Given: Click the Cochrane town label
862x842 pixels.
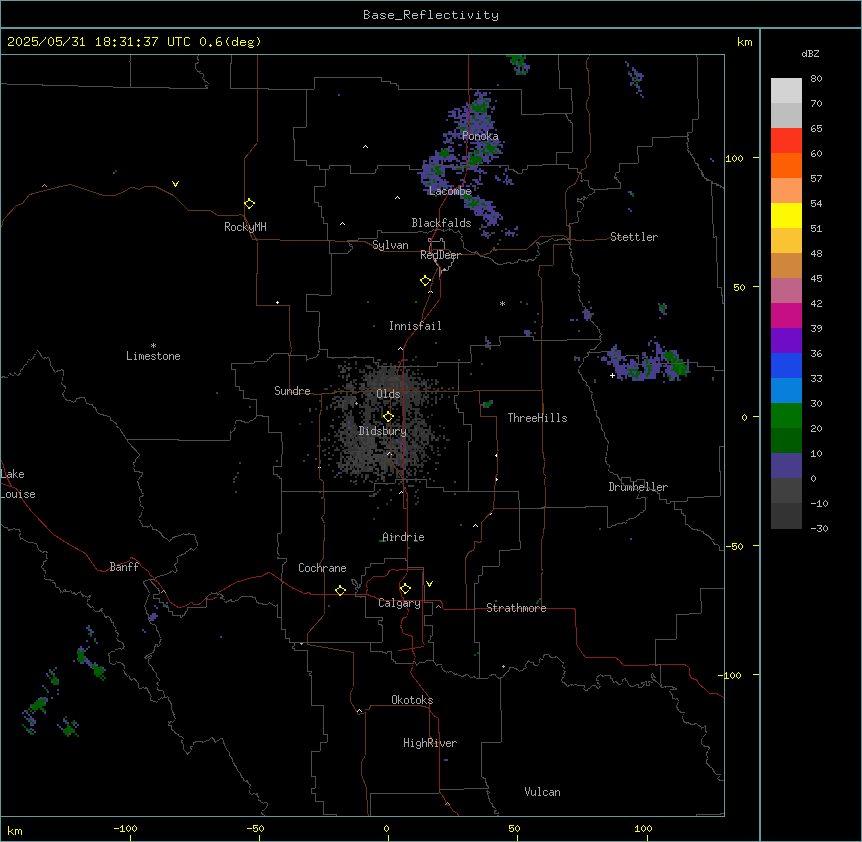Looking at the screenshot, I should 322,568.
